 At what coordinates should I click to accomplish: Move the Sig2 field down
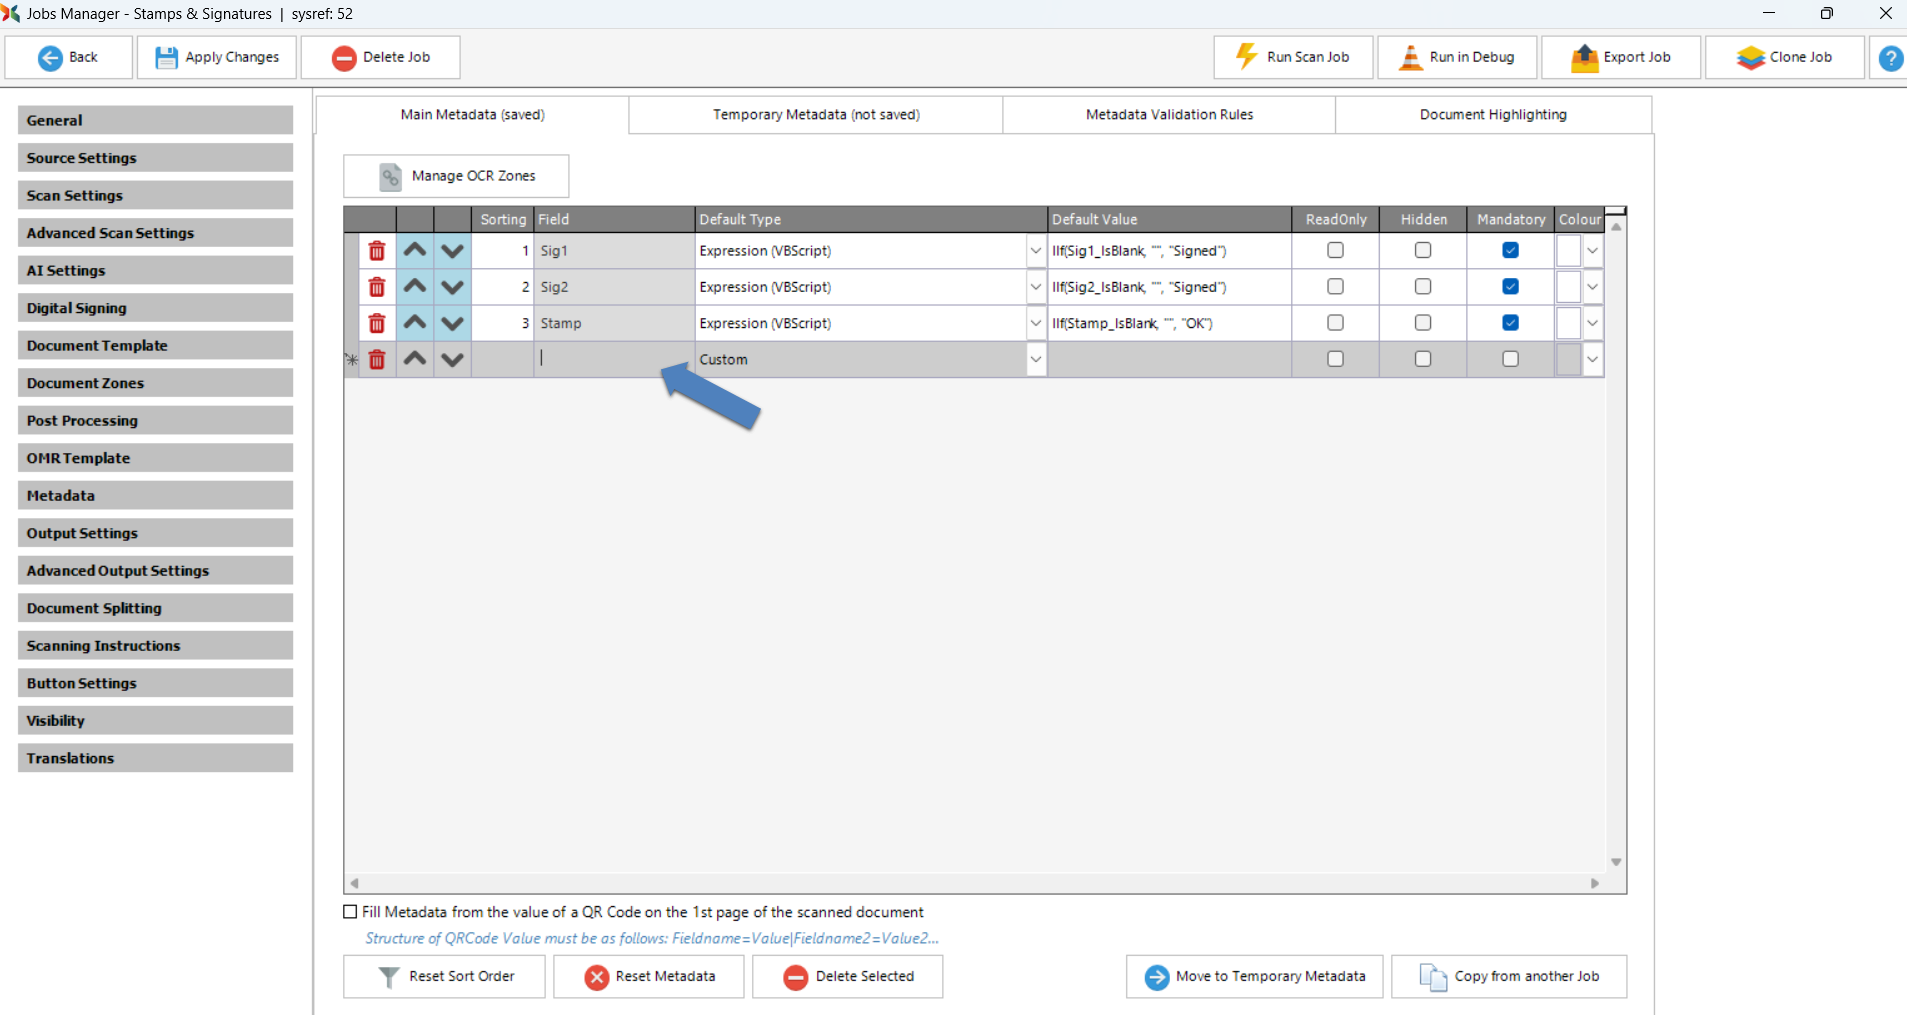click(452, 287)
